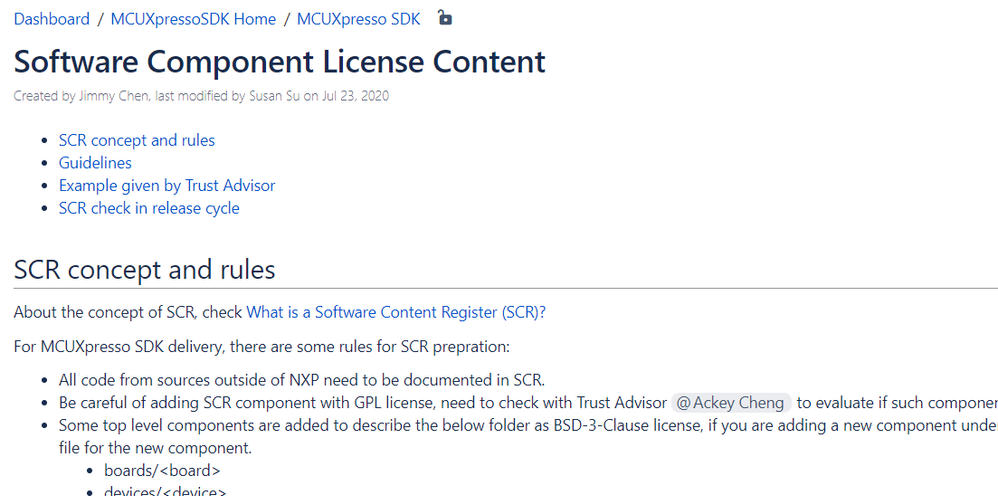Open the MCUXpressoSDK Home breadcrumb

[x=193, y=19]
